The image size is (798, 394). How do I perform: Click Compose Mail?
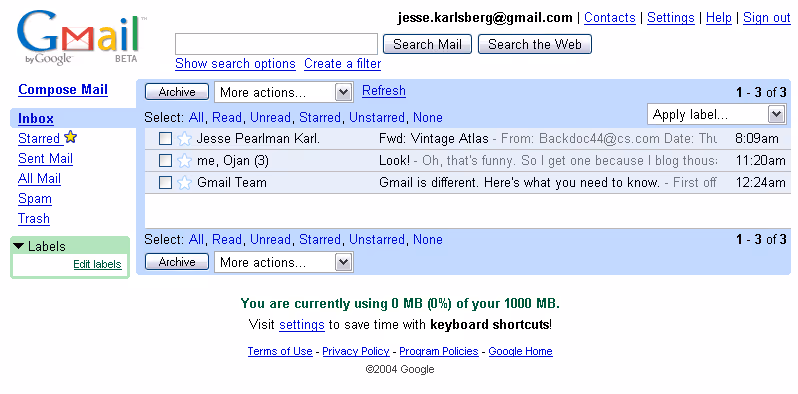(x=63, y=90)
